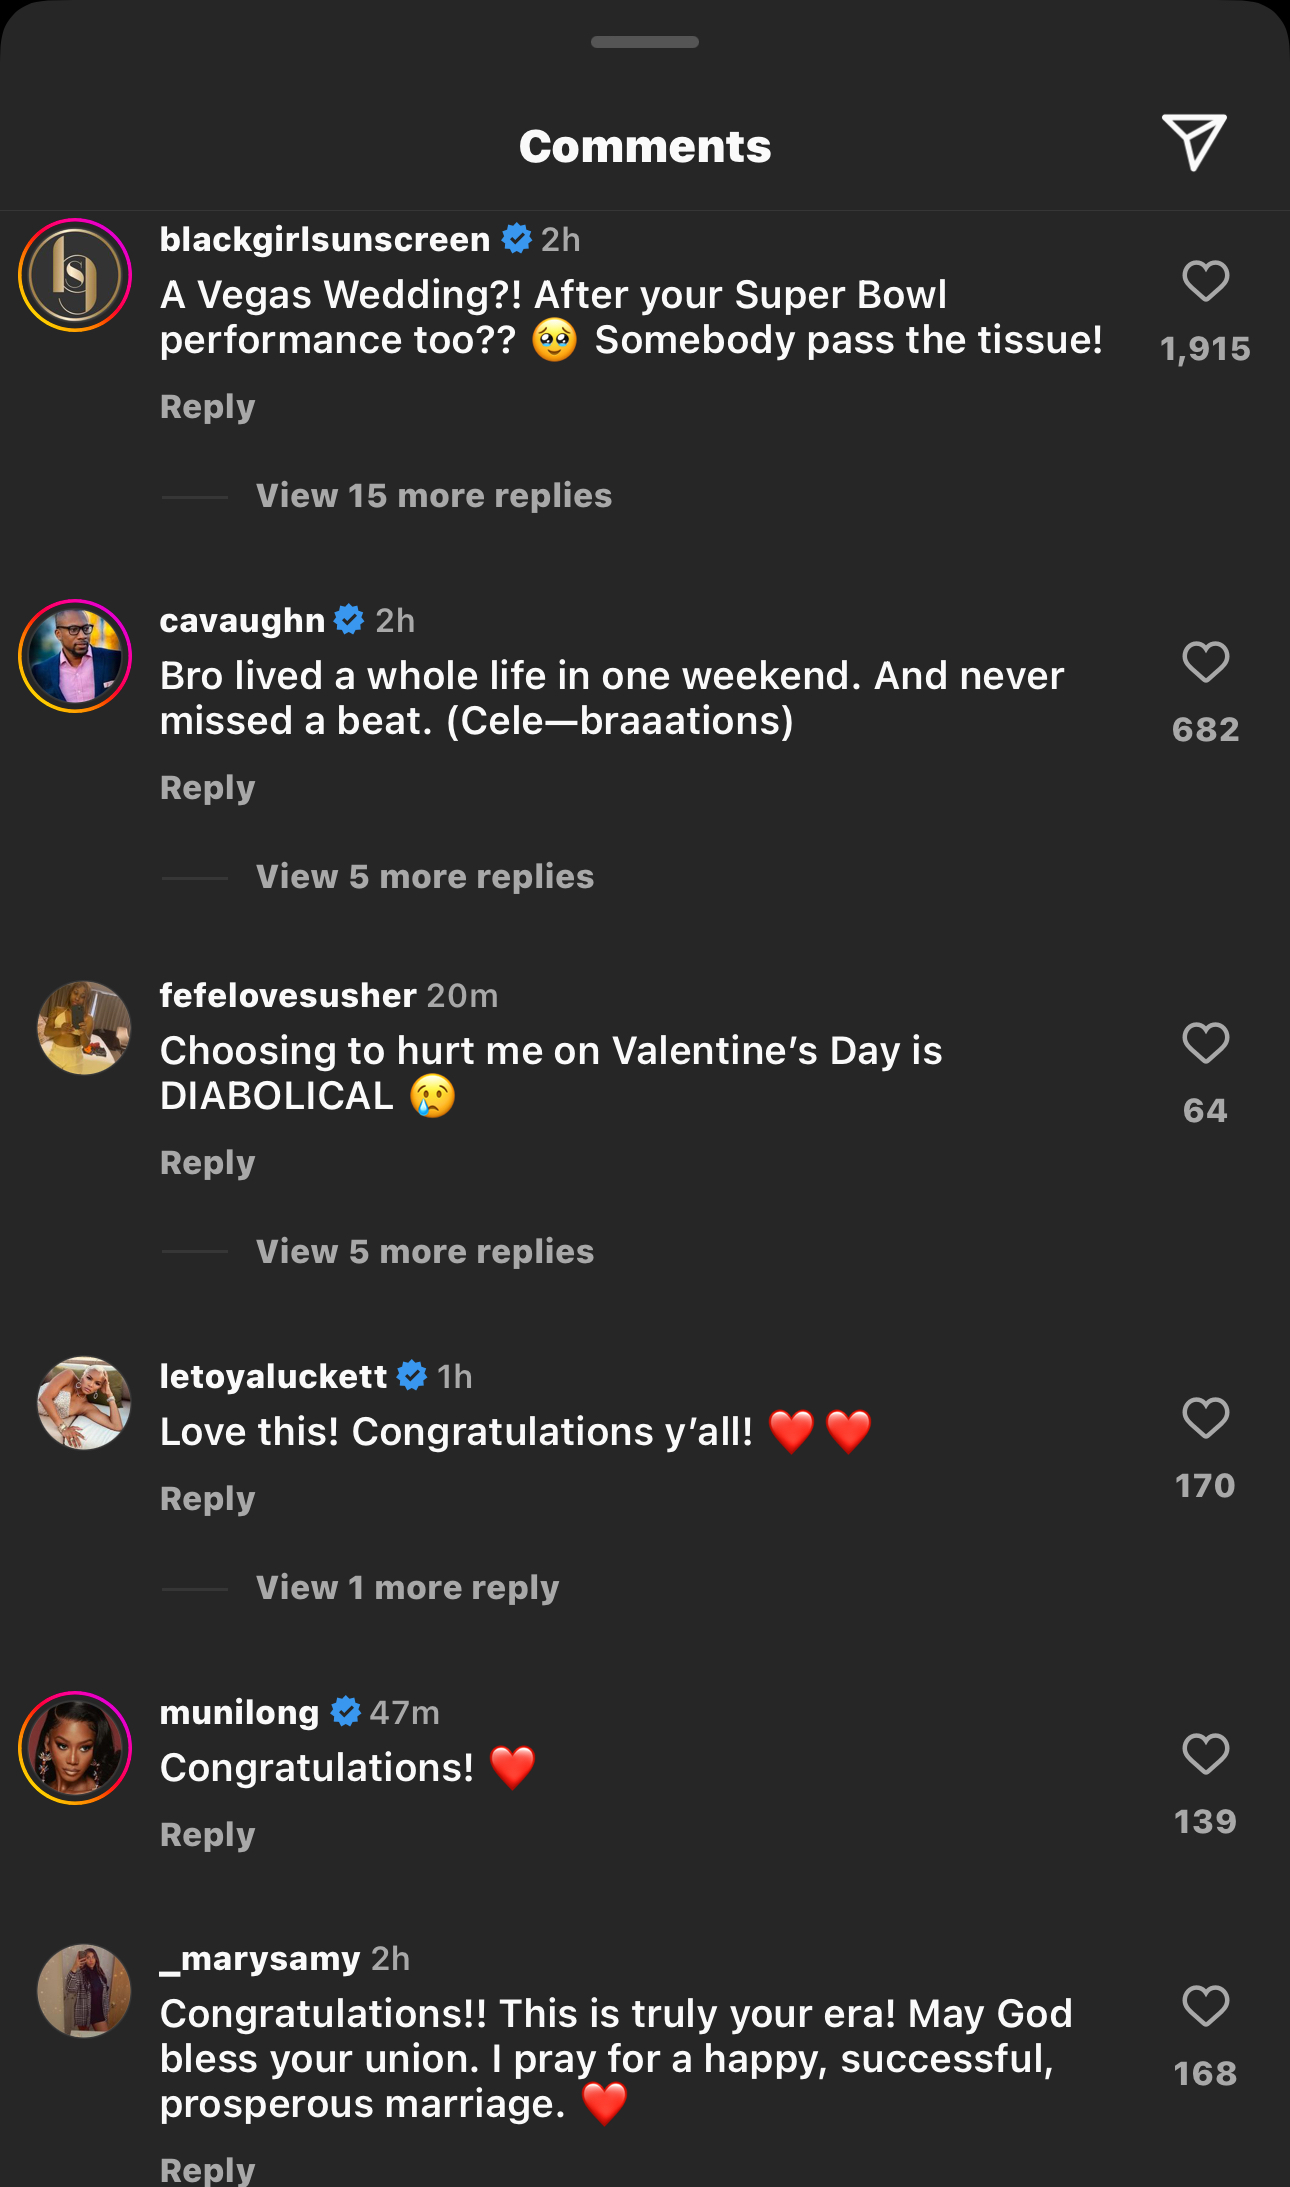Open cavaughn's profile avatar

(x=75, y=656)
